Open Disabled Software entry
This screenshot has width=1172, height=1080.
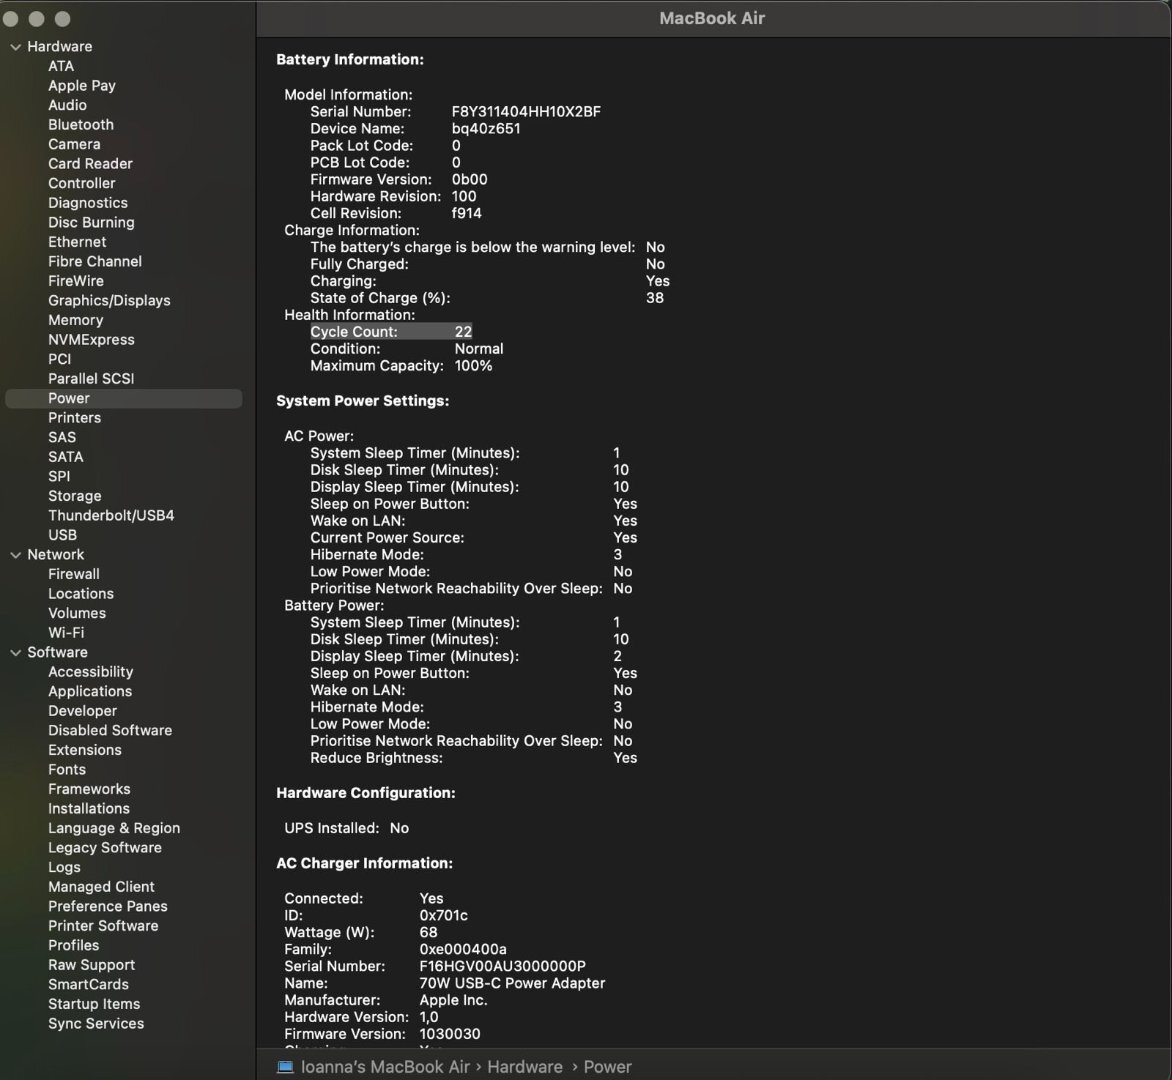[110, 730]
